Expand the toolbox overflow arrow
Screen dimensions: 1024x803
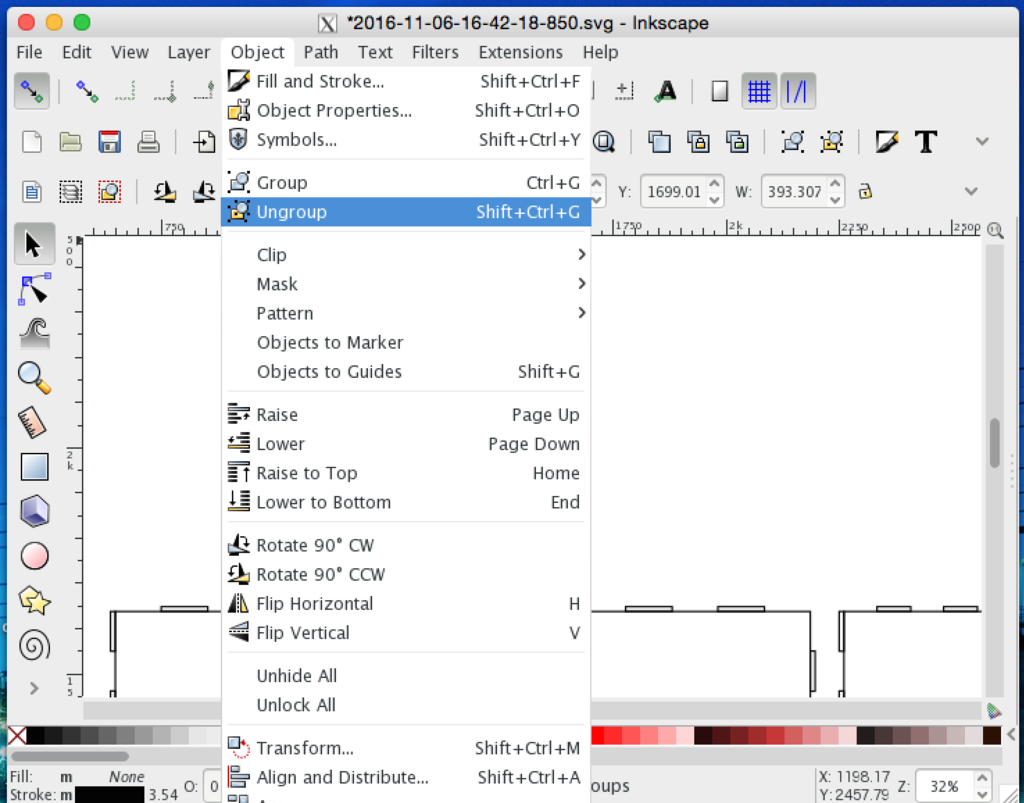[x=34, y=688]
